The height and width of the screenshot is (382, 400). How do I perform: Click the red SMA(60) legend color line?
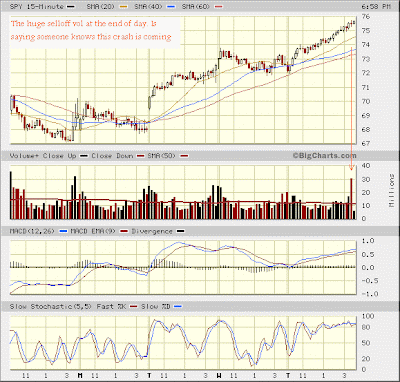point(219,7)
